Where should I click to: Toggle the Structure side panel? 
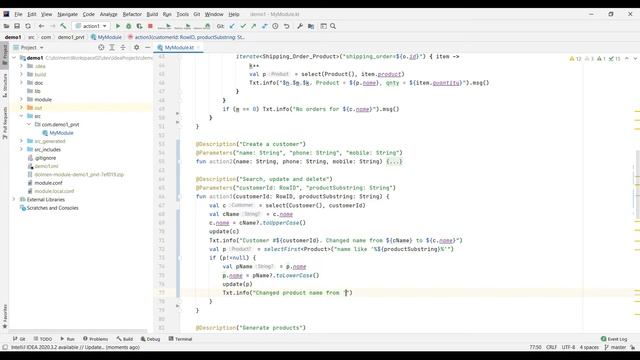click(5, 85)
